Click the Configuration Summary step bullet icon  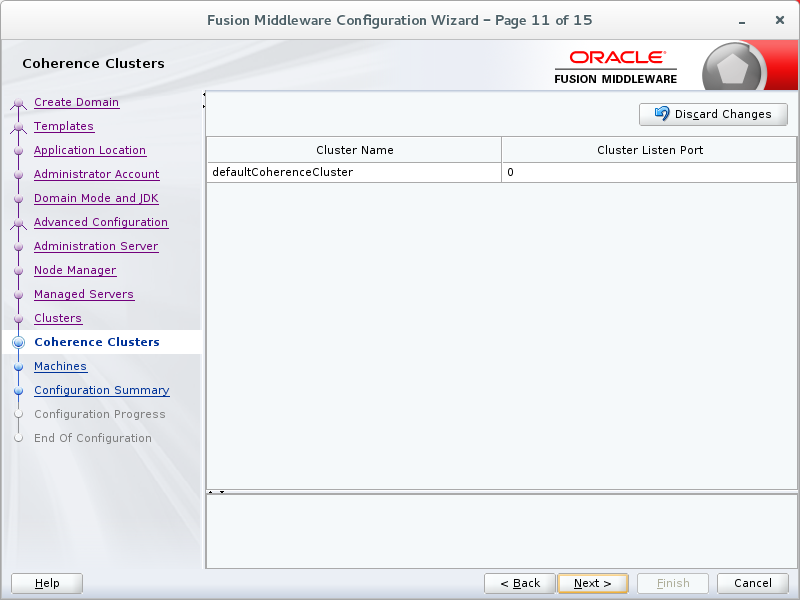[18, 391]
